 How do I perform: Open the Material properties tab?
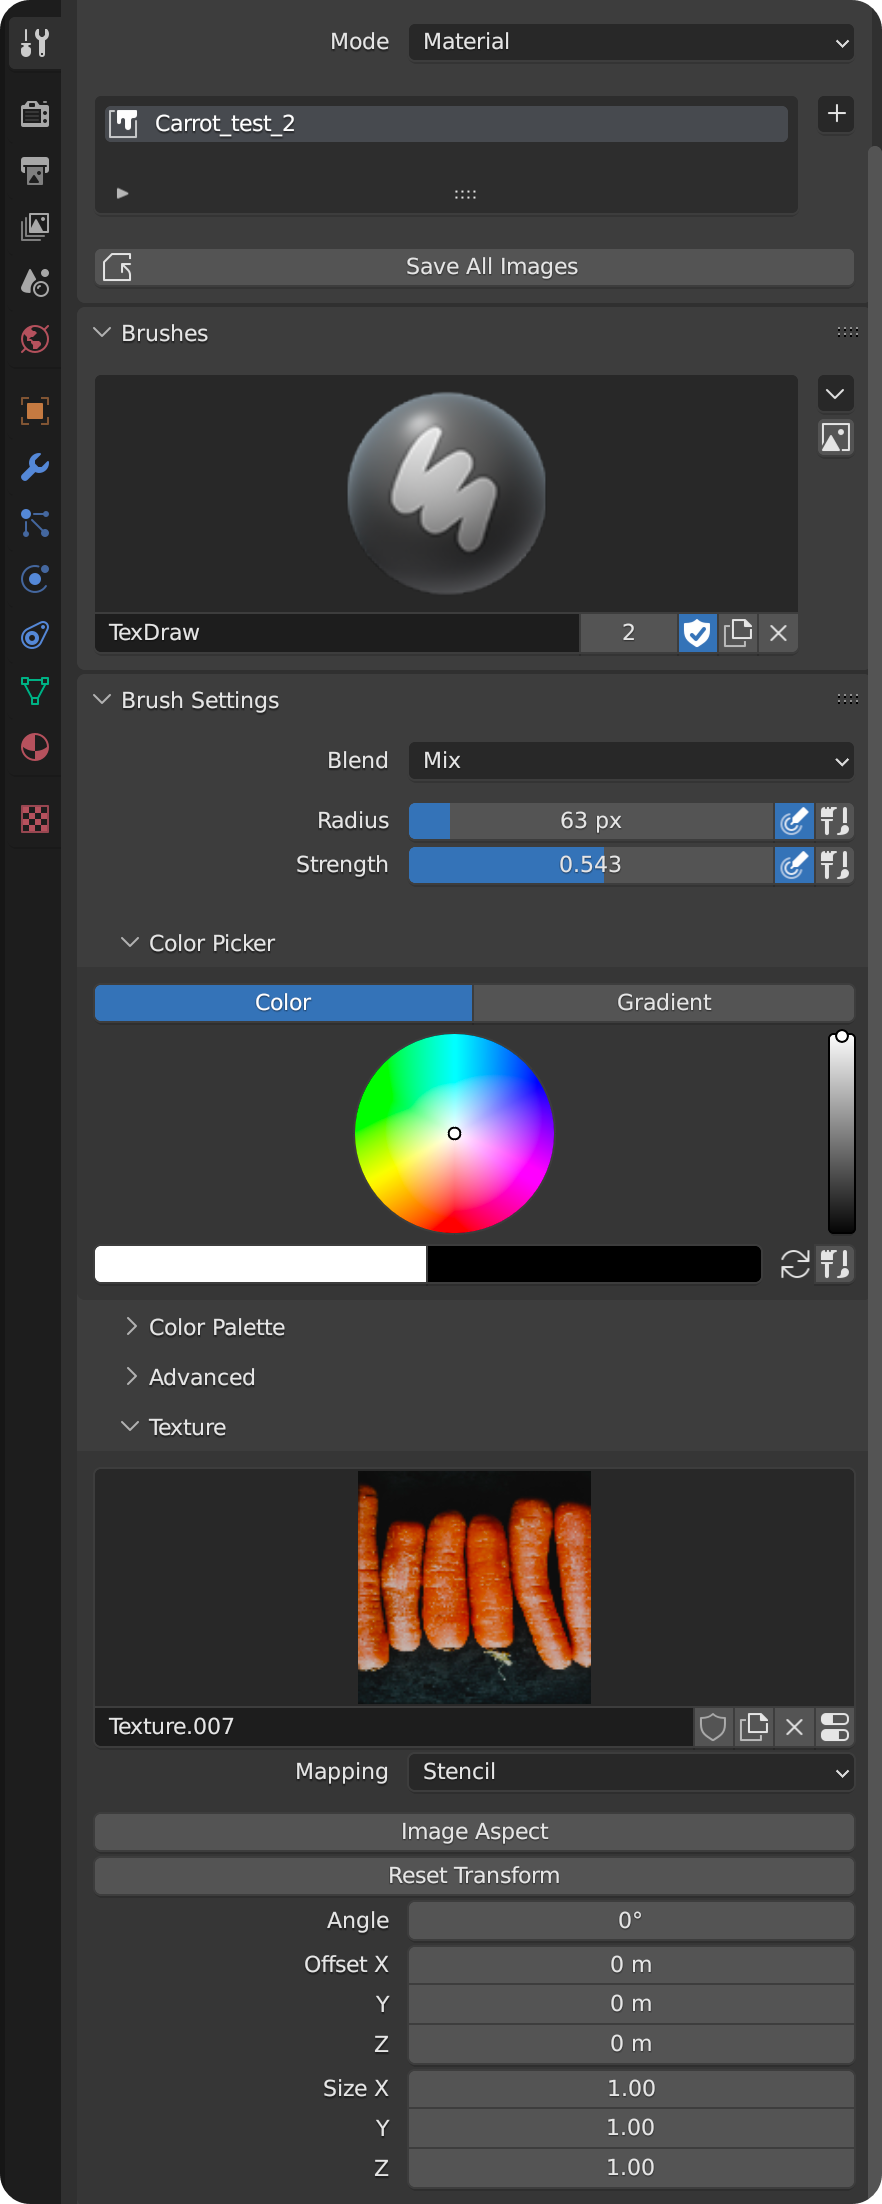35,747
